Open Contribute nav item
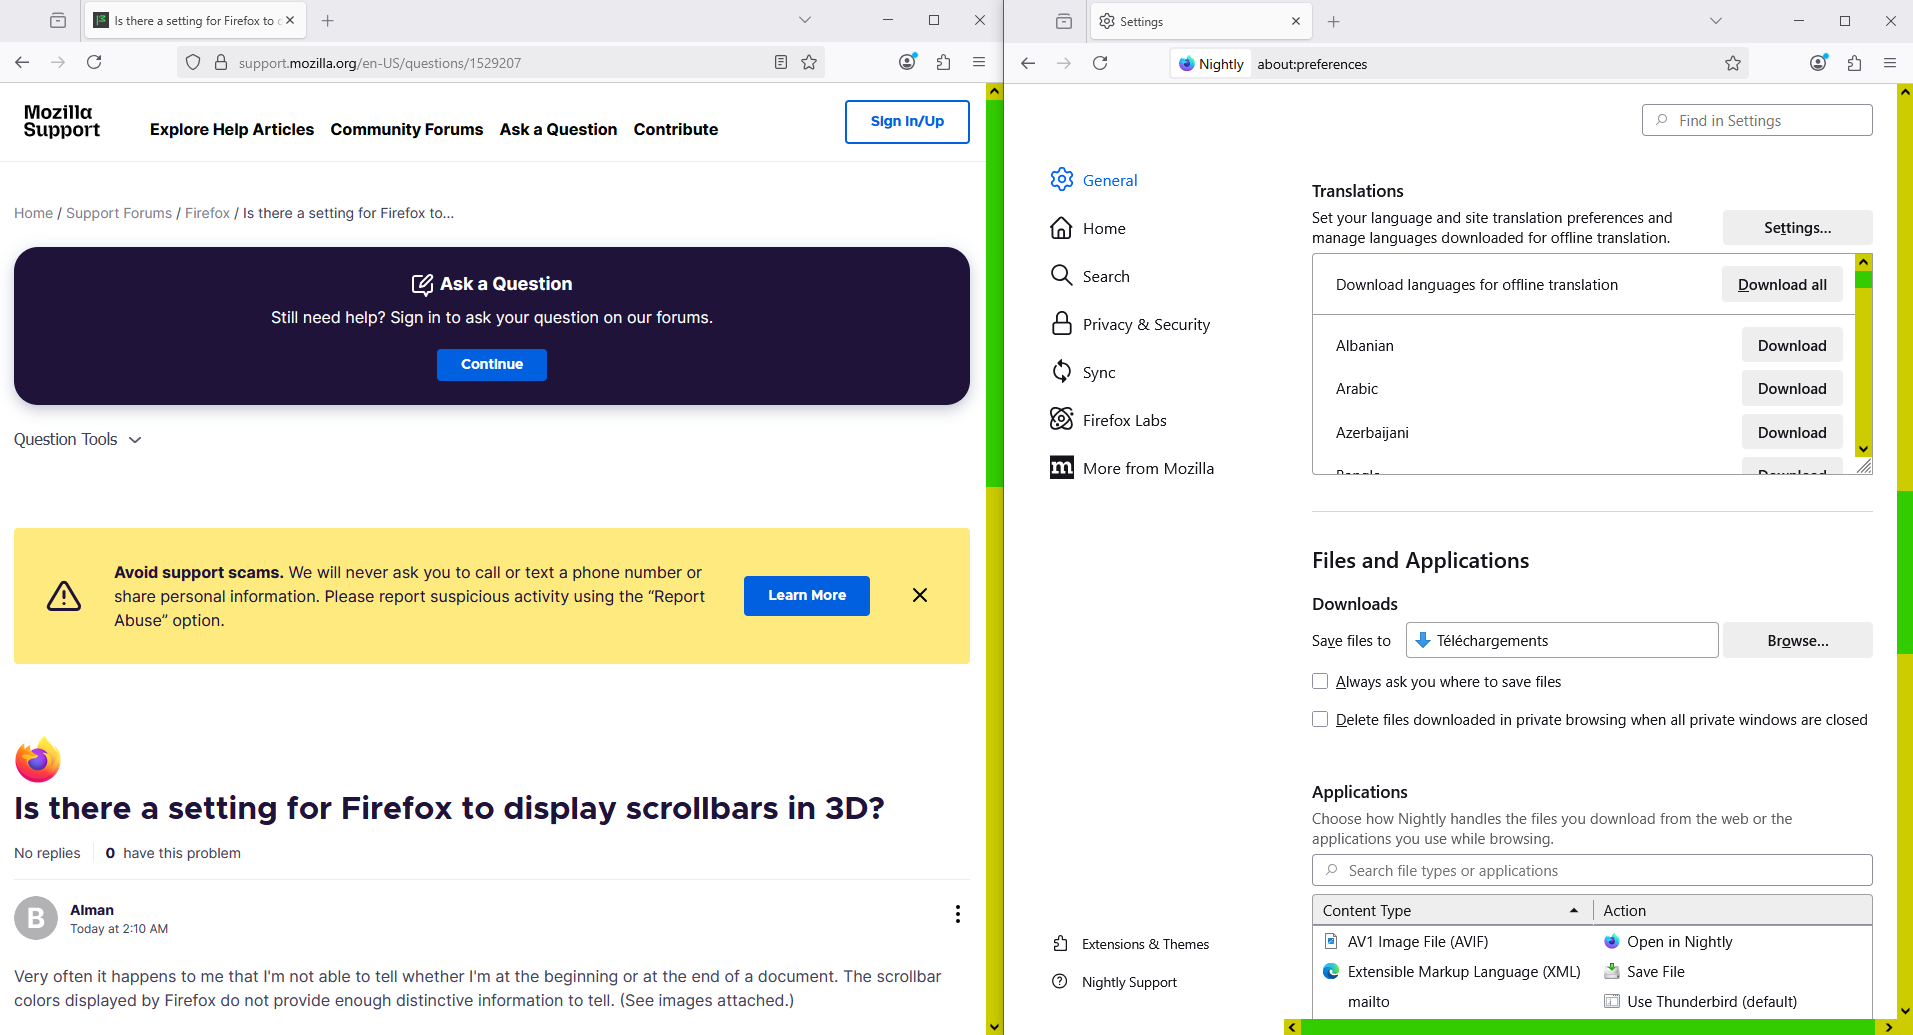1913x1035 pixels. pyautogui.click(x=676, y=129)
